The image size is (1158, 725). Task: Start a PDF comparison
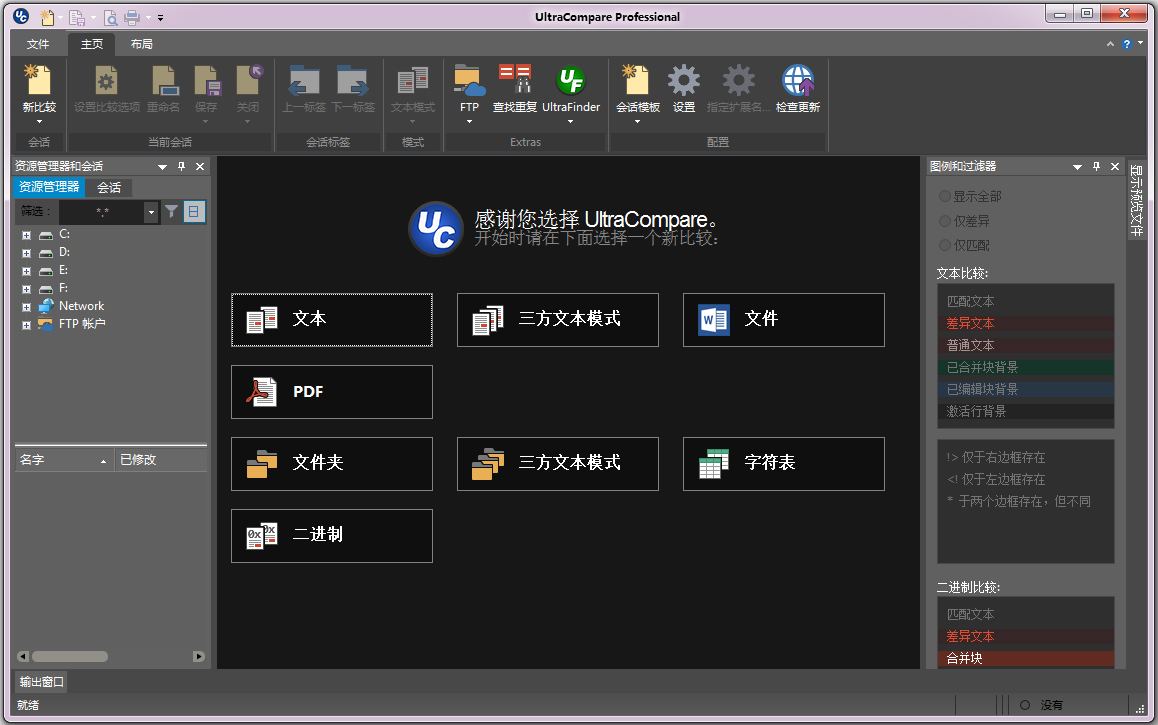332,392
